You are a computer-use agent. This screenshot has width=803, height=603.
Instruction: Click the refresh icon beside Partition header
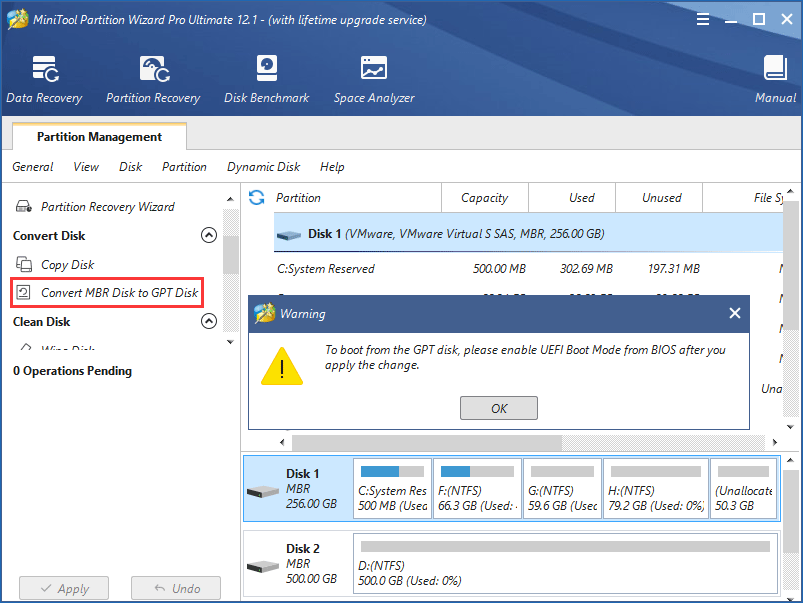click(x=257, y=198)
